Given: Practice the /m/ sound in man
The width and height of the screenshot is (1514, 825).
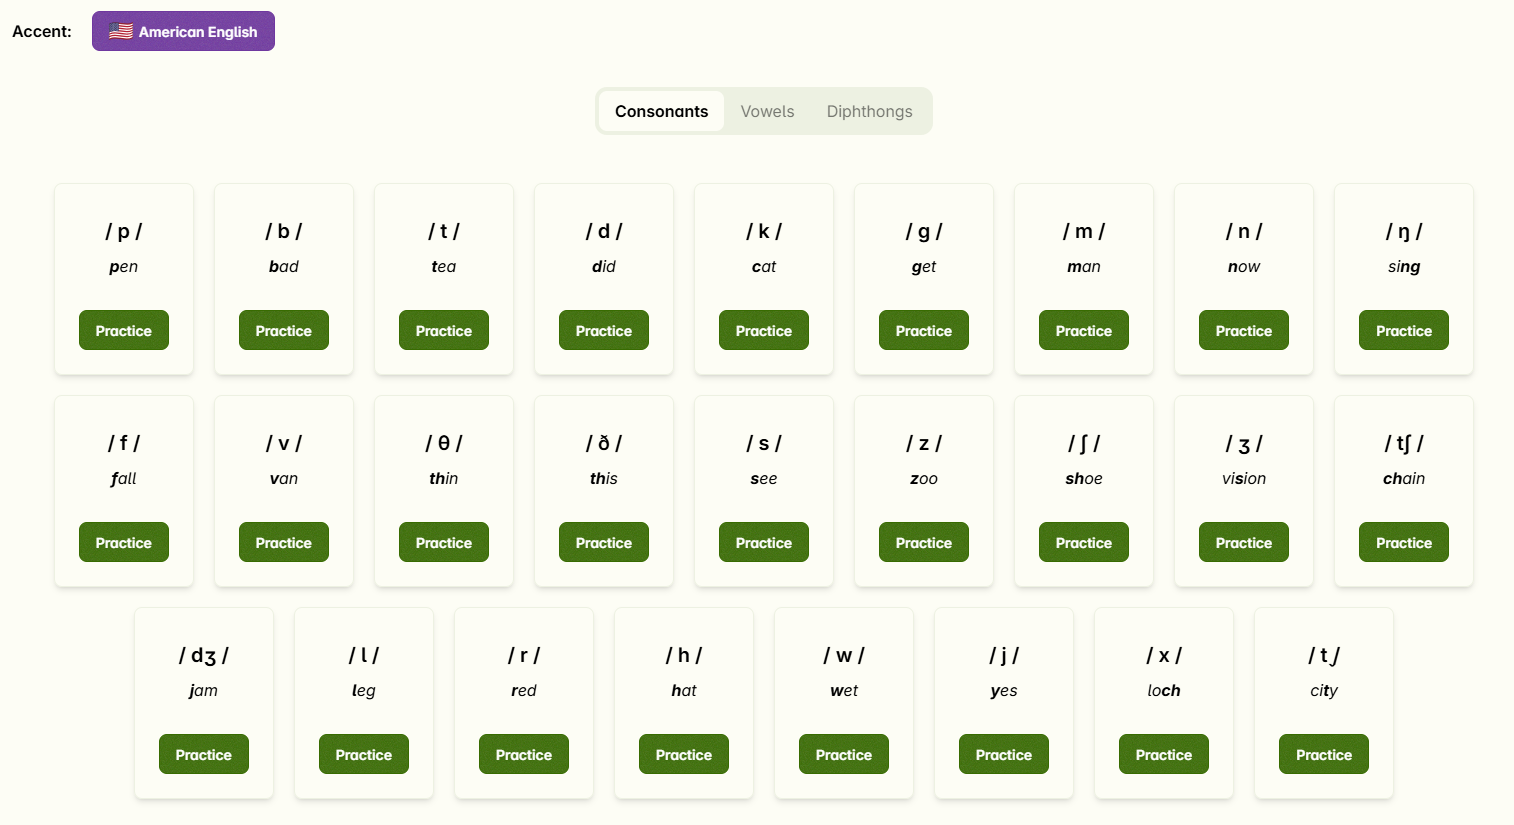Looking at the screenshot, I should (1084, 330).
